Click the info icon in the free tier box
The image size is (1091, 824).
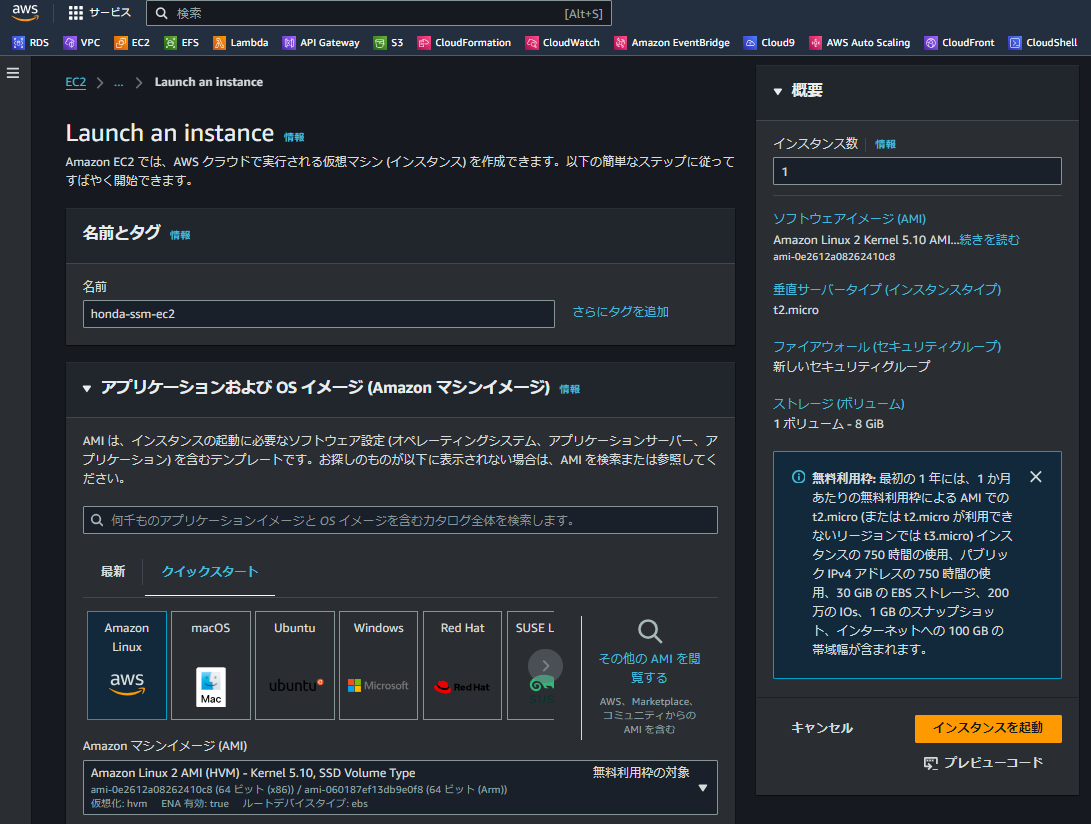point(799,477)
